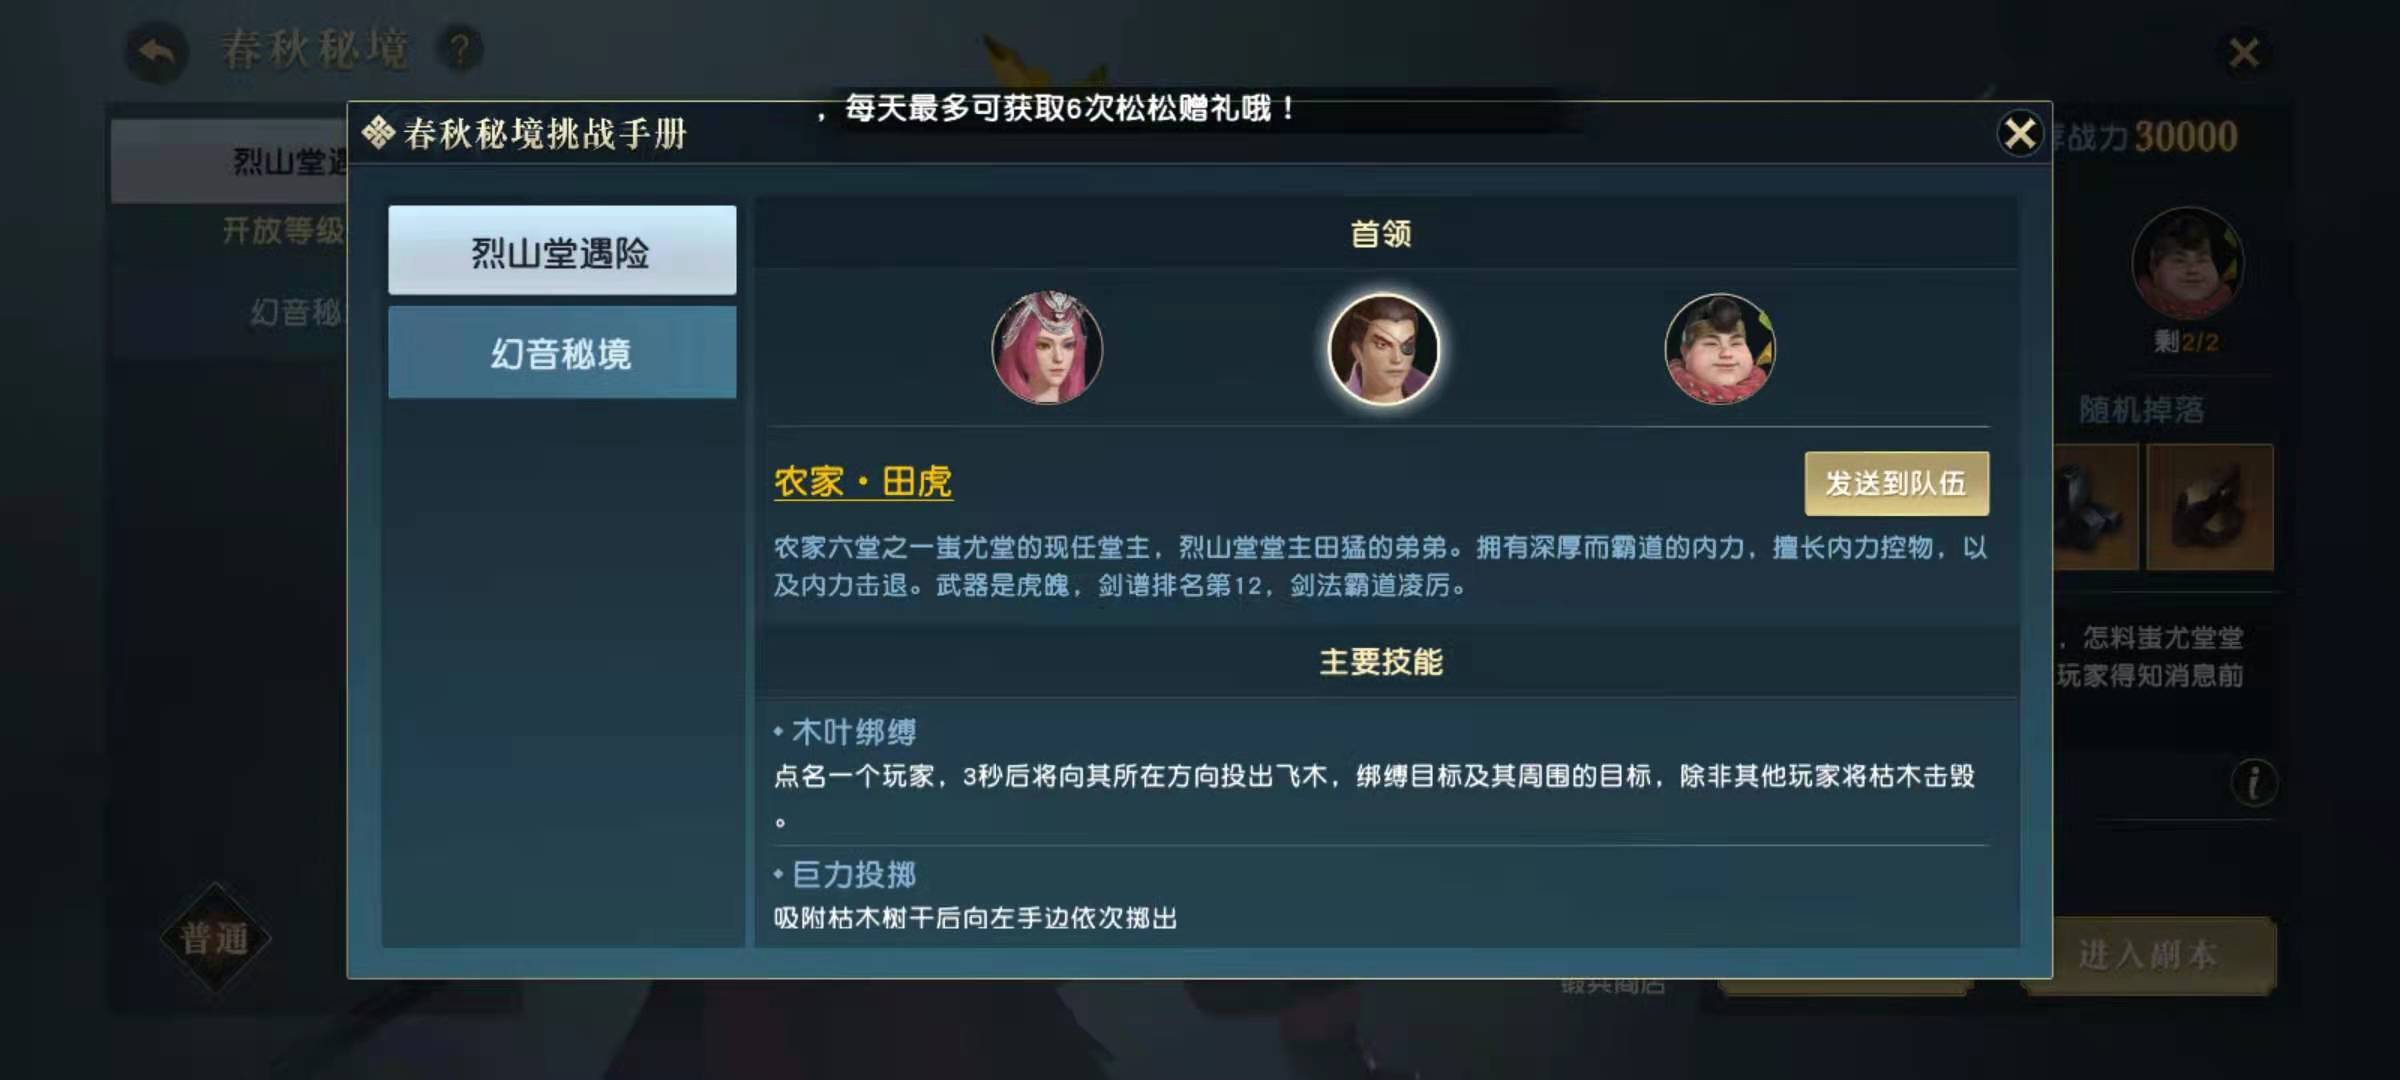2400x1080 pixels.
Task: Open the 烈山堂遇险 tab
Action: click(562, 251)
